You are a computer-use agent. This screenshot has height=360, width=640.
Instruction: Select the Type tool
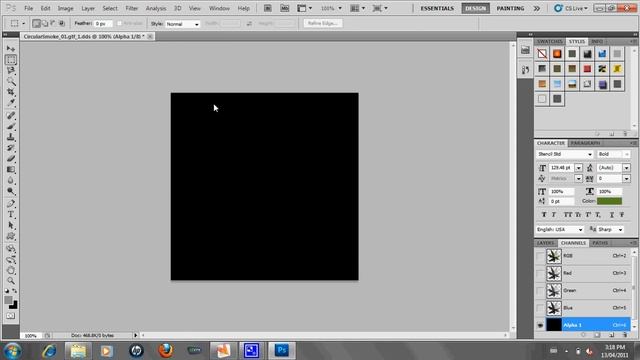click(11, 215)
